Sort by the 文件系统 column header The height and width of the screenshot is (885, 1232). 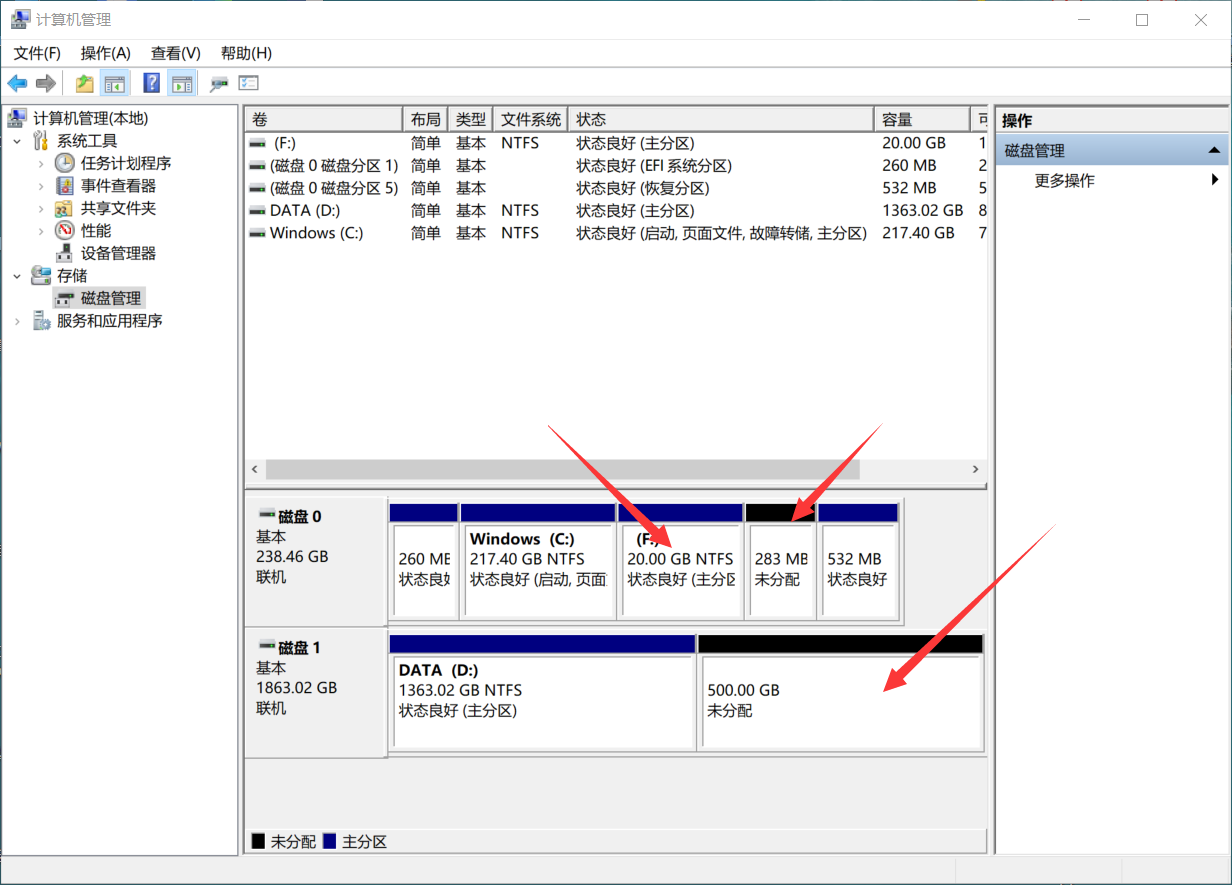coord(530,119)
